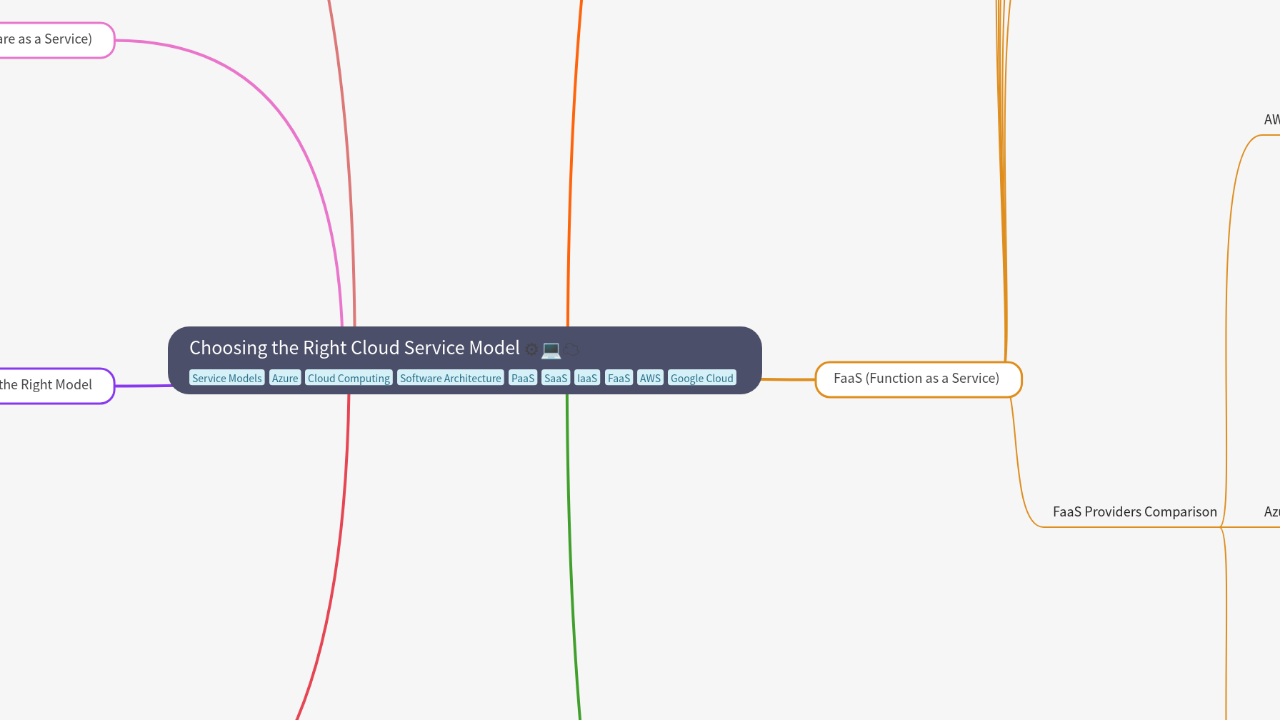Select the 'Cloud Computing' tag
The height and width of the screenshot is (720, 1280).
click(349, 378)
